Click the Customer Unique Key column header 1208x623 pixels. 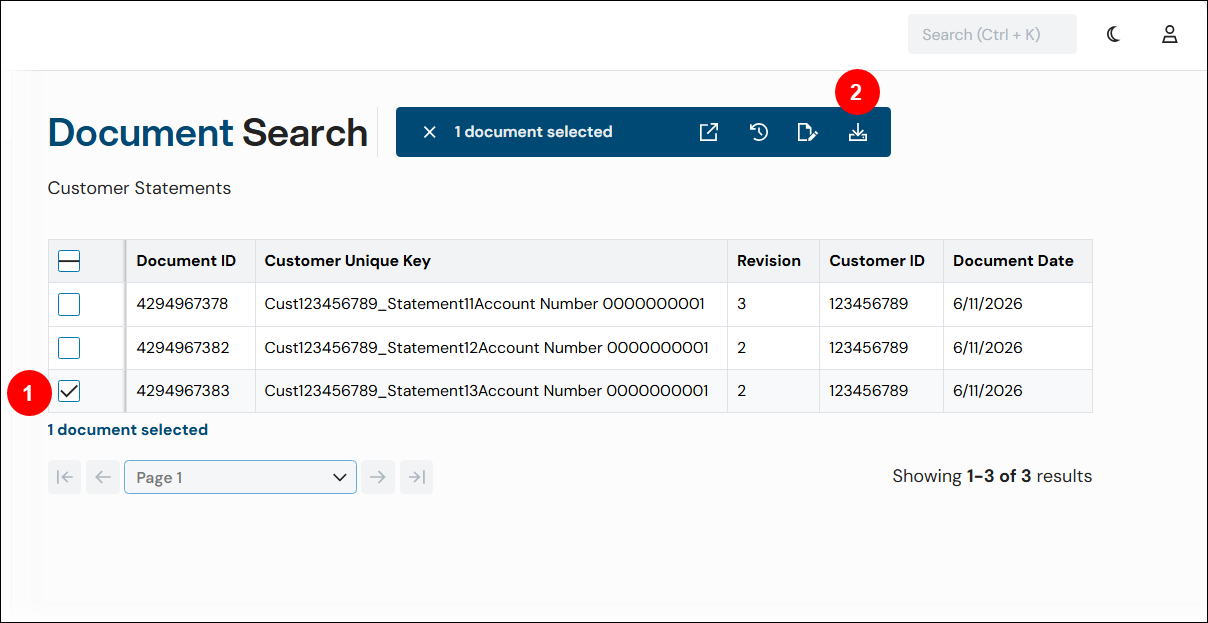(491, 261)
